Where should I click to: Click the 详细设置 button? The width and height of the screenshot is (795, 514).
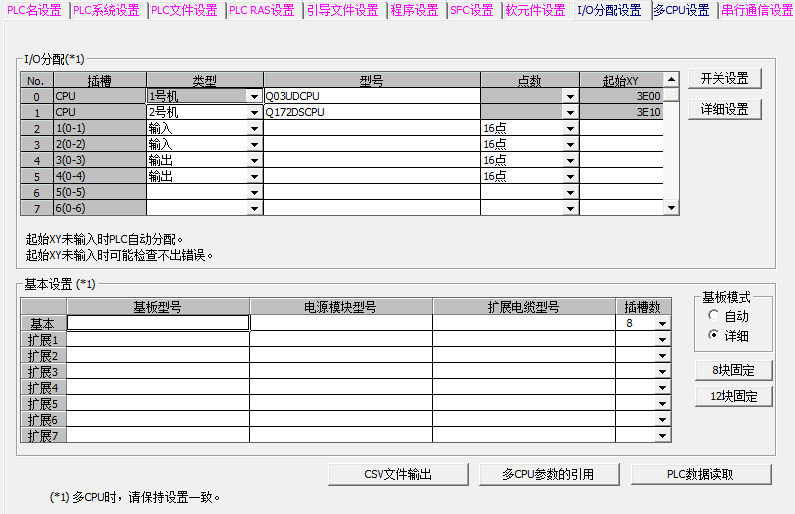[x=724, y=109]
